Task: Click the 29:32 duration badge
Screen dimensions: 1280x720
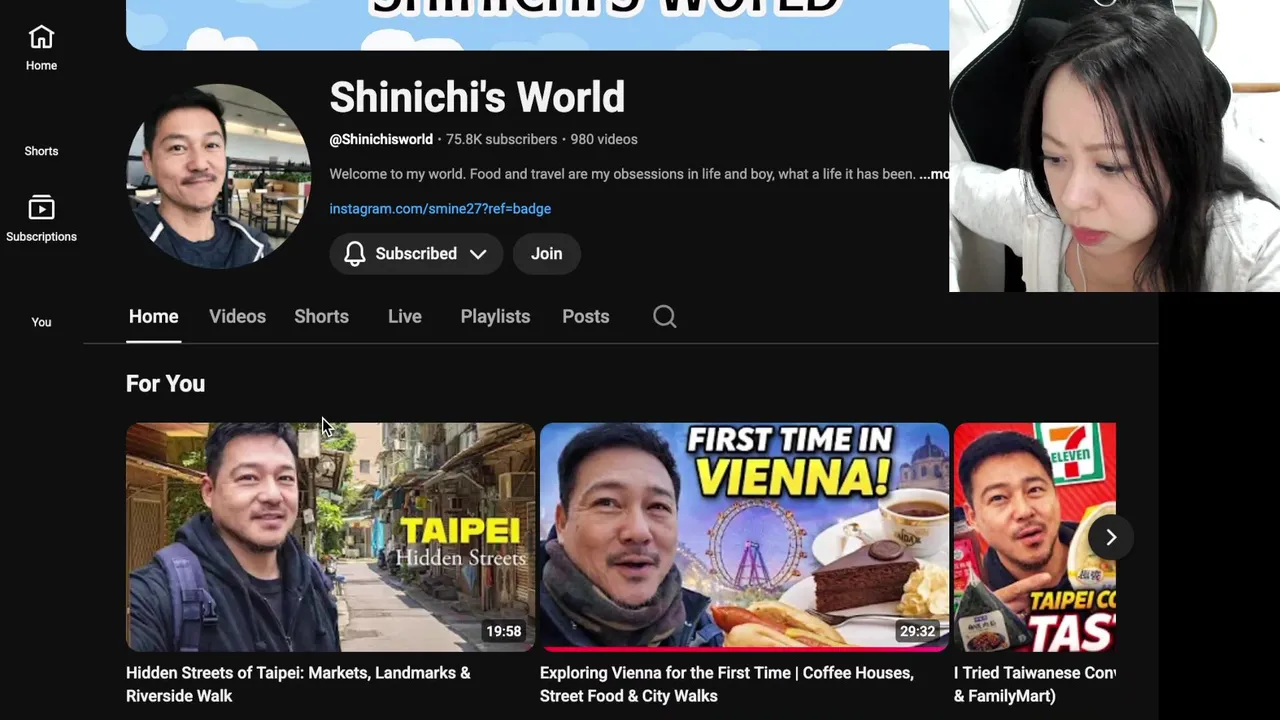Action: [x=917, y=631]
